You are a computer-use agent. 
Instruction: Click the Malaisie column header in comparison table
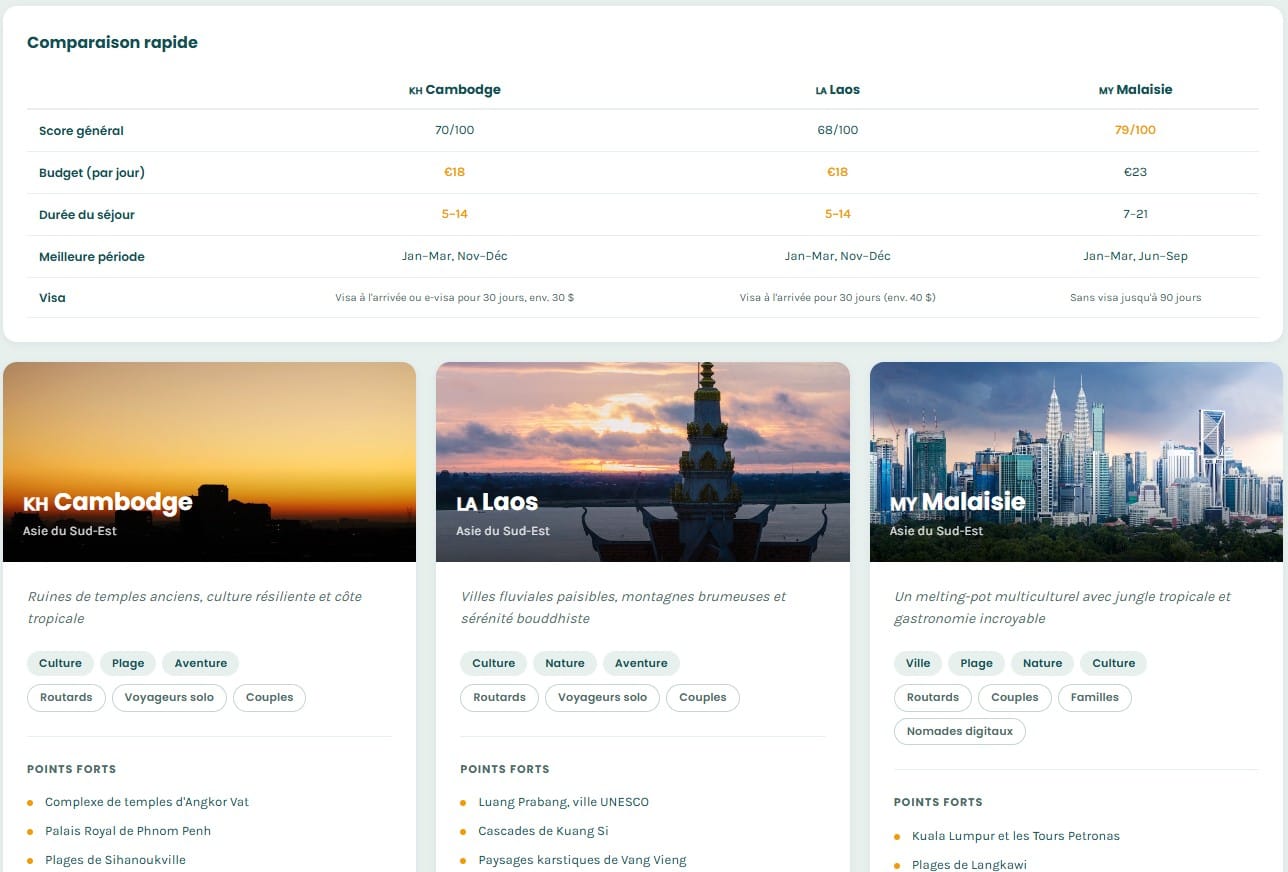tap(1135, 90)
